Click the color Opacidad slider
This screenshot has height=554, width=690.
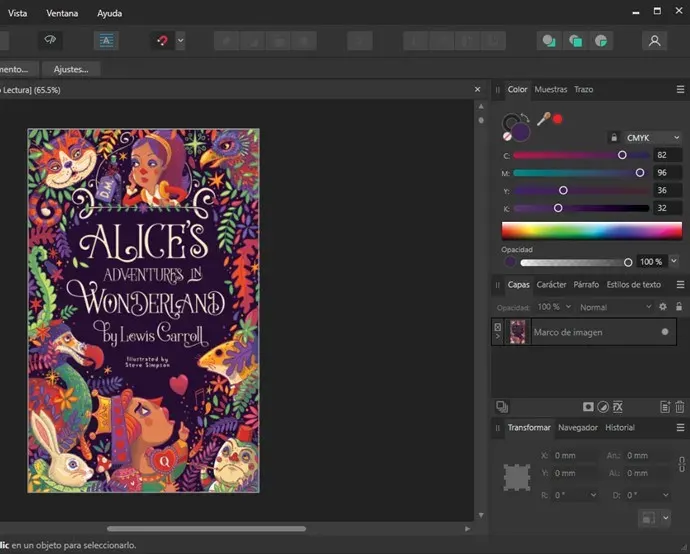tap(576, 262)
